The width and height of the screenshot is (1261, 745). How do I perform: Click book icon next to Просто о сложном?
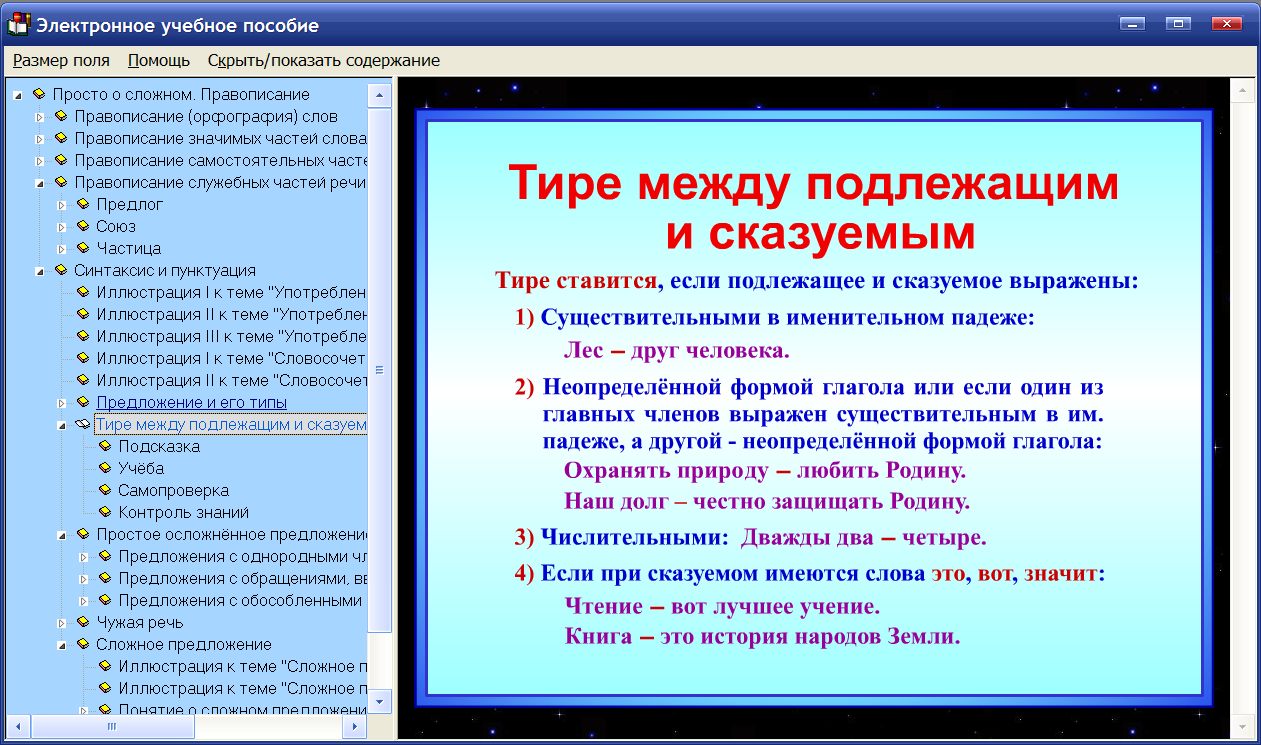point(39,94)
